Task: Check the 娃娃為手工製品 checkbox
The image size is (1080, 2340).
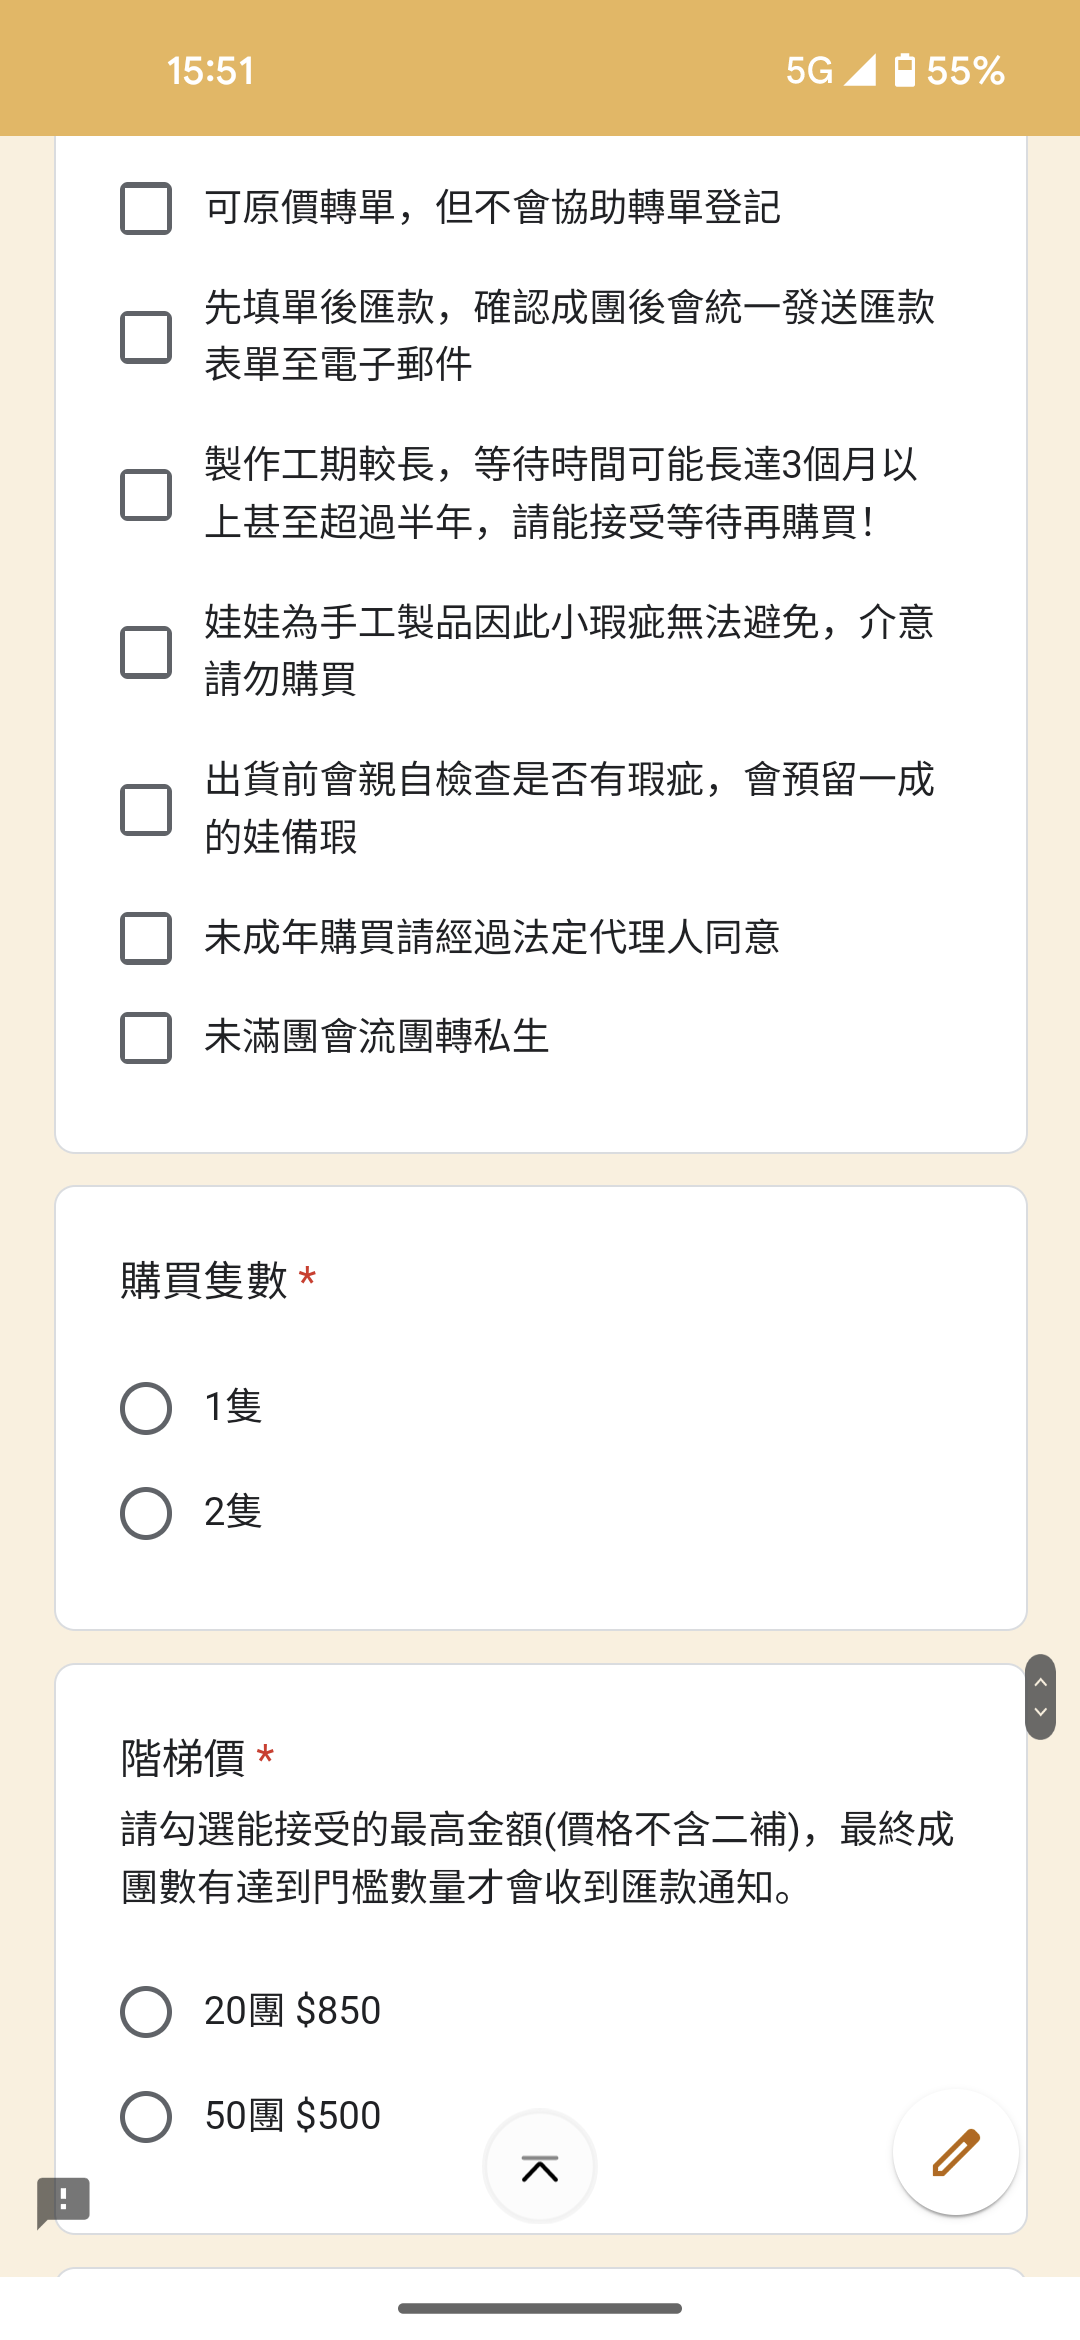Action: [146, 652]
